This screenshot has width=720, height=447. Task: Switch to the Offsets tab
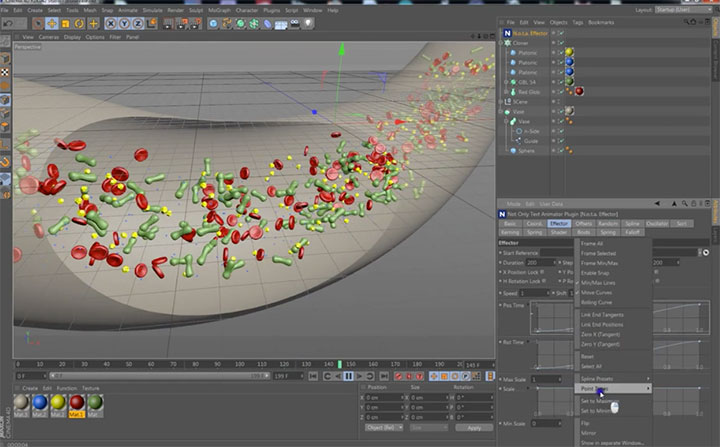point(584,224)
